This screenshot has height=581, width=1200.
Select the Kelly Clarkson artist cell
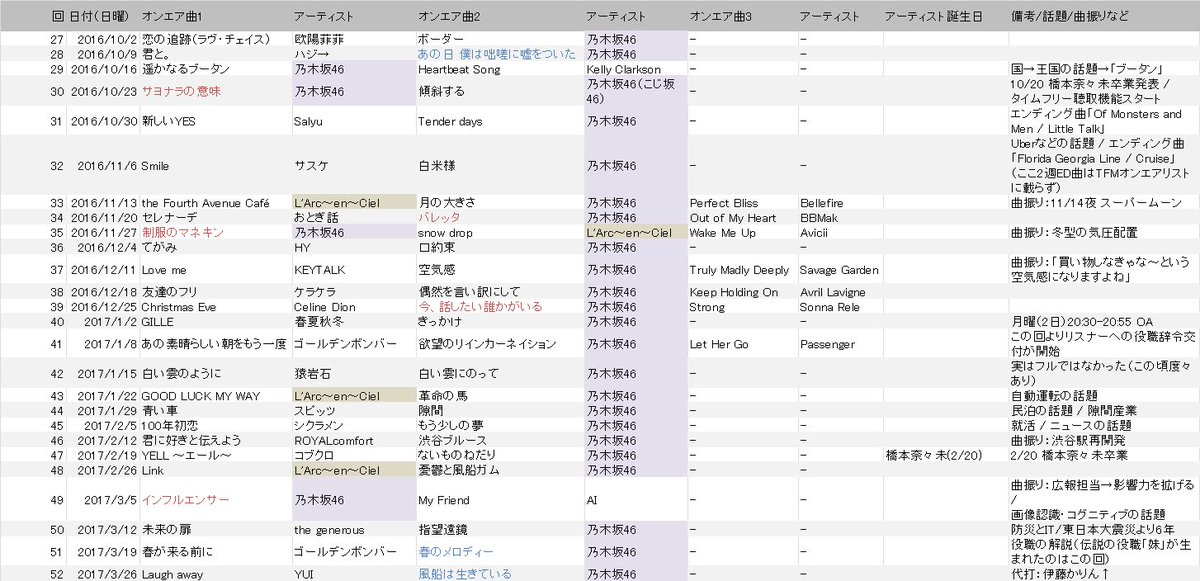[x=624, y=69]
